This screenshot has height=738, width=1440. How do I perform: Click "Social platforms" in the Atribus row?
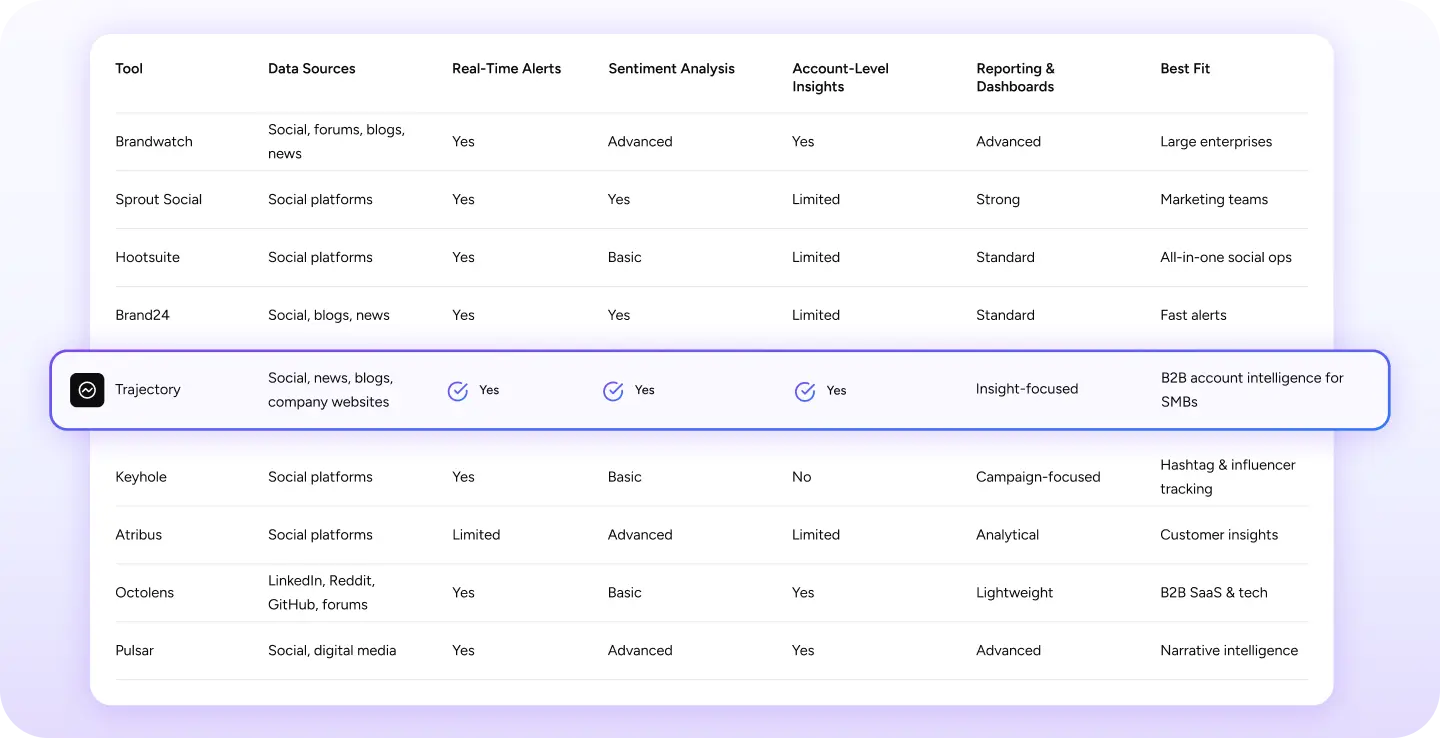tap(320, 536)
